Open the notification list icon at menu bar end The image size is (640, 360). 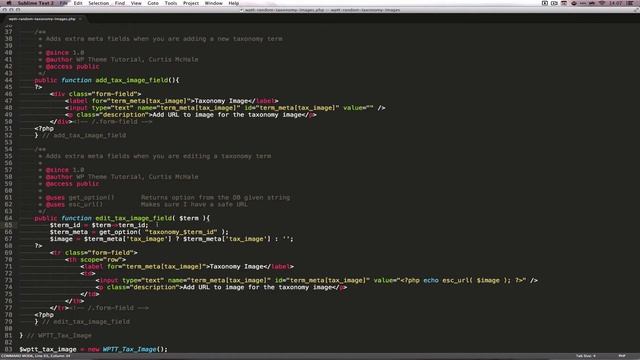630,3
